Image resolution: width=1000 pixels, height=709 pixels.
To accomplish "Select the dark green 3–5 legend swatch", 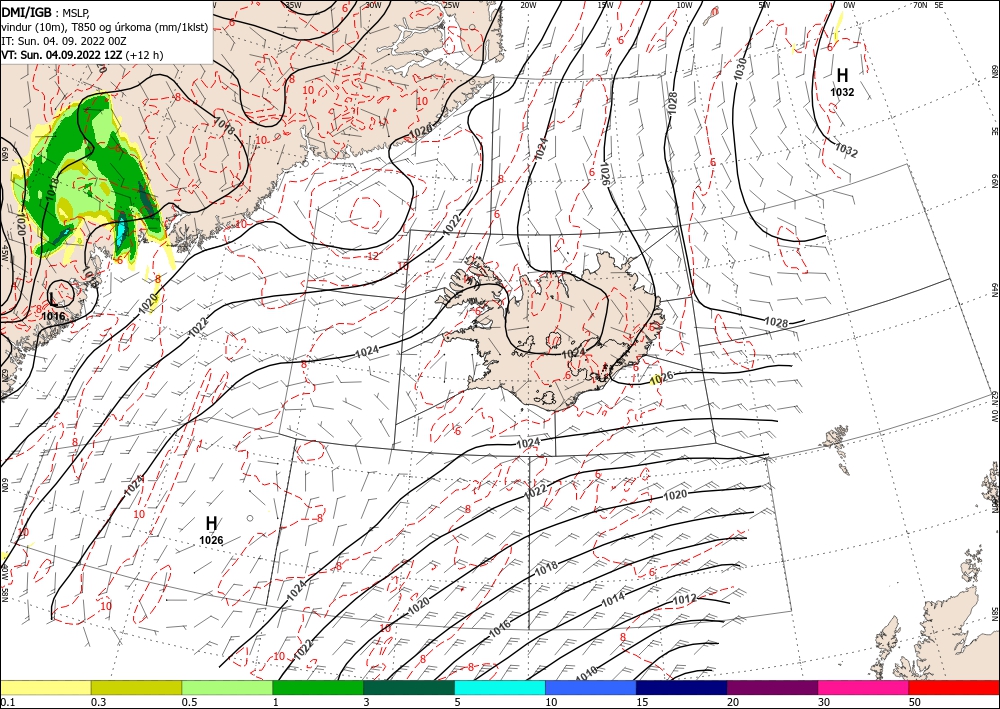I will coord(409,687).
